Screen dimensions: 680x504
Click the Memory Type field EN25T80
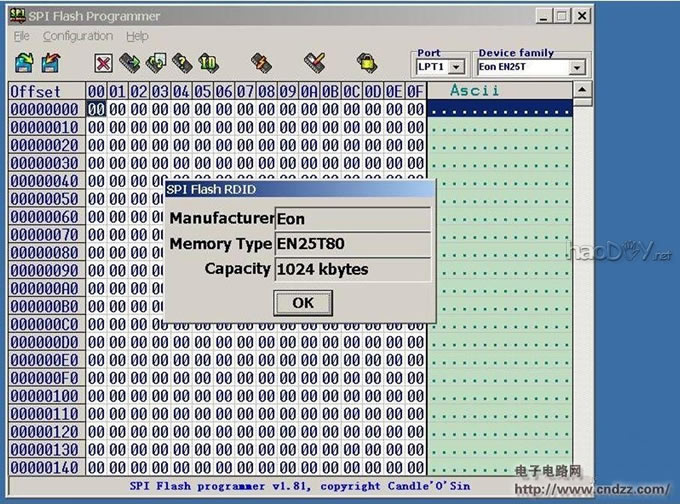coord(352,244)
